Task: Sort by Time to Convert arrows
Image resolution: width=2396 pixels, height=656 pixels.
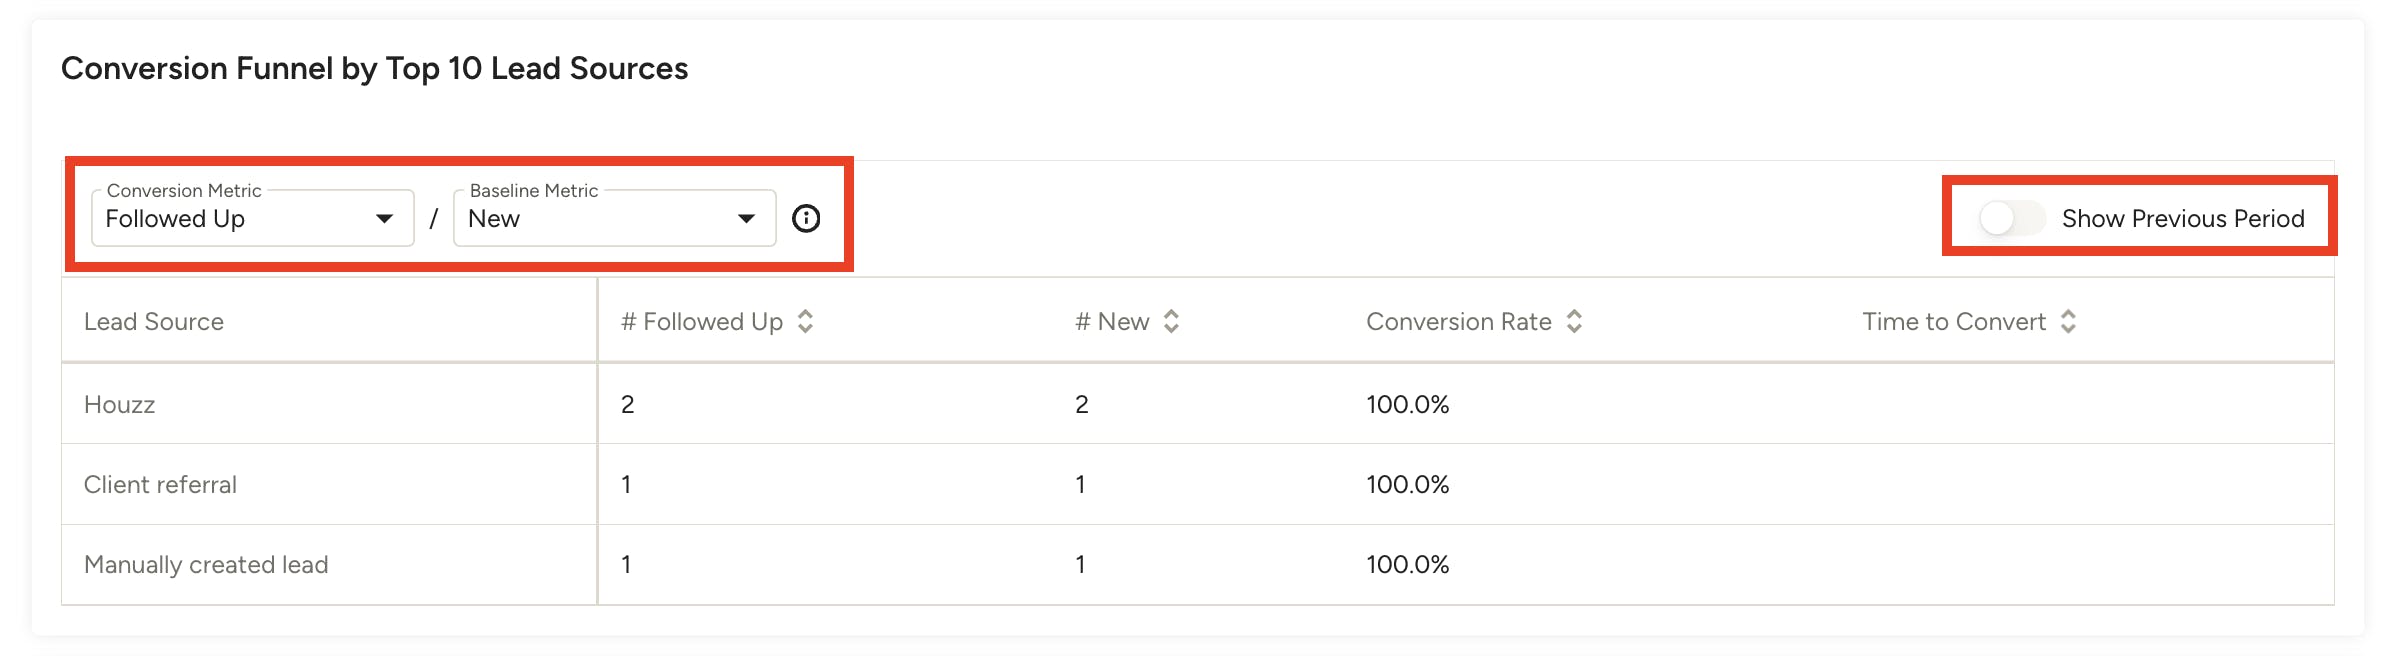Action: click(2068, 321)
